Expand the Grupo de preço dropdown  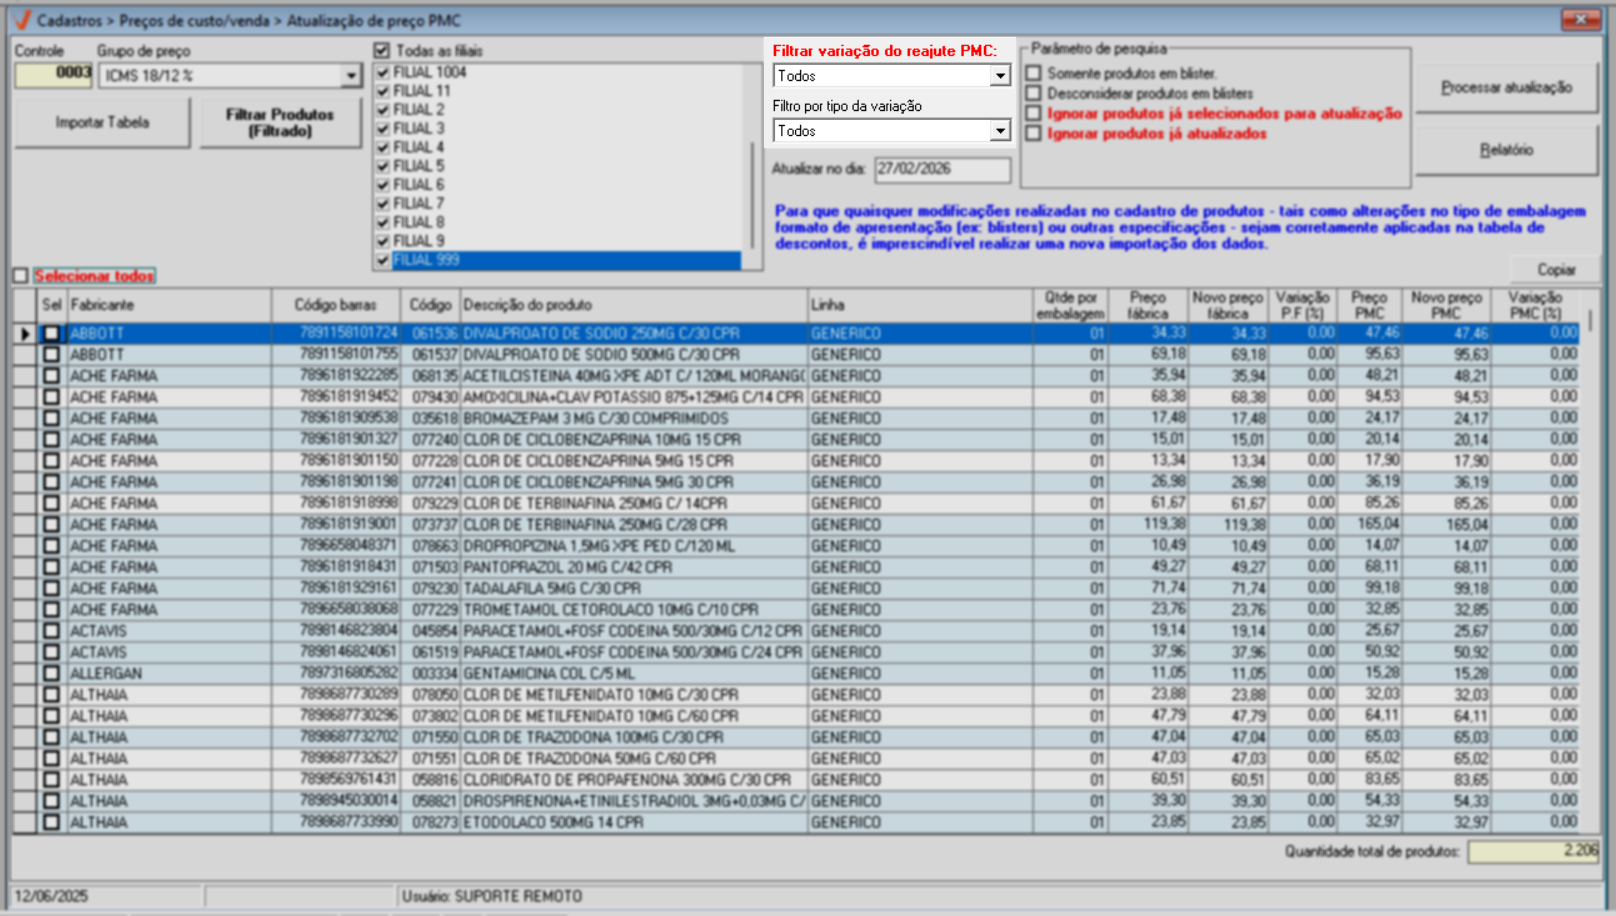pos(350,76)
